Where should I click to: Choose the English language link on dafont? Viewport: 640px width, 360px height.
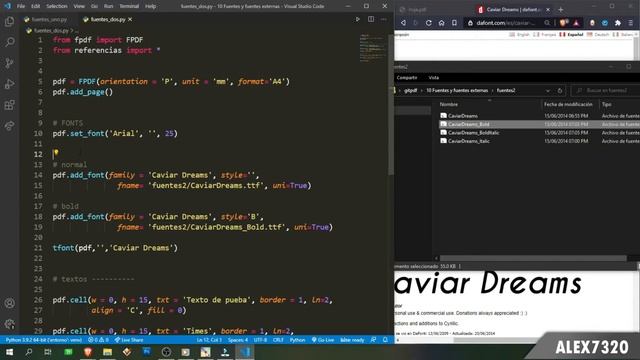coord(520,35)
